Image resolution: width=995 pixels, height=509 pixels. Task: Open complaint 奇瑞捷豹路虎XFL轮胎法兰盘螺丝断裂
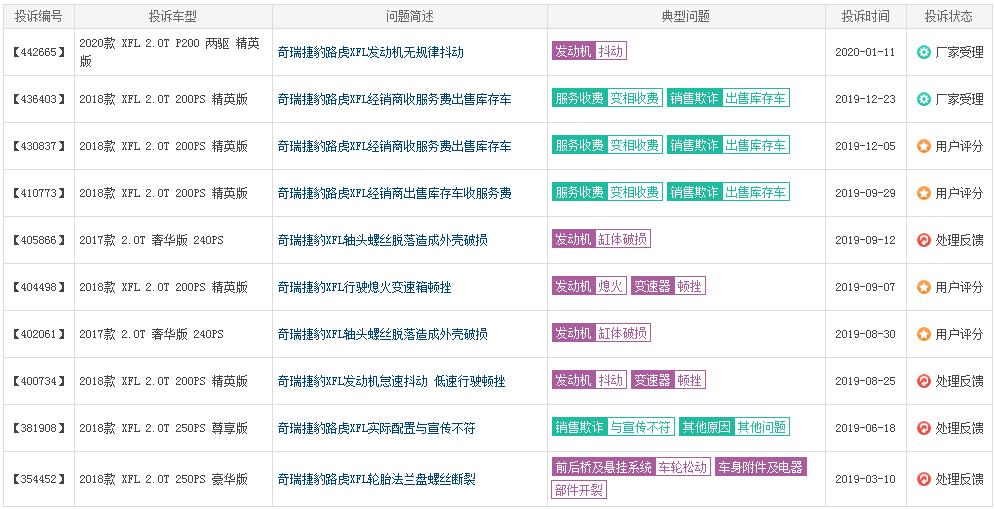[376, 480]
